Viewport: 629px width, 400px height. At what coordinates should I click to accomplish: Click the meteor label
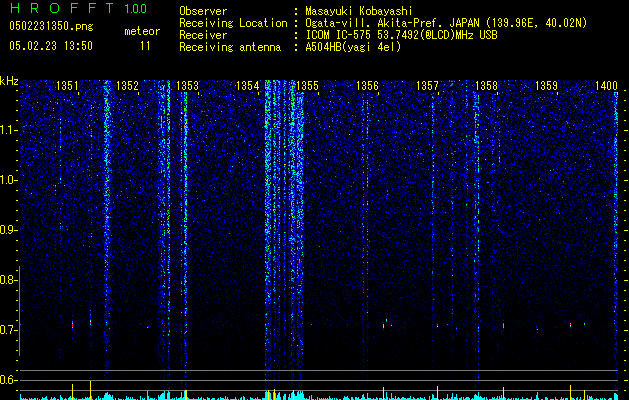click(142, 31)
